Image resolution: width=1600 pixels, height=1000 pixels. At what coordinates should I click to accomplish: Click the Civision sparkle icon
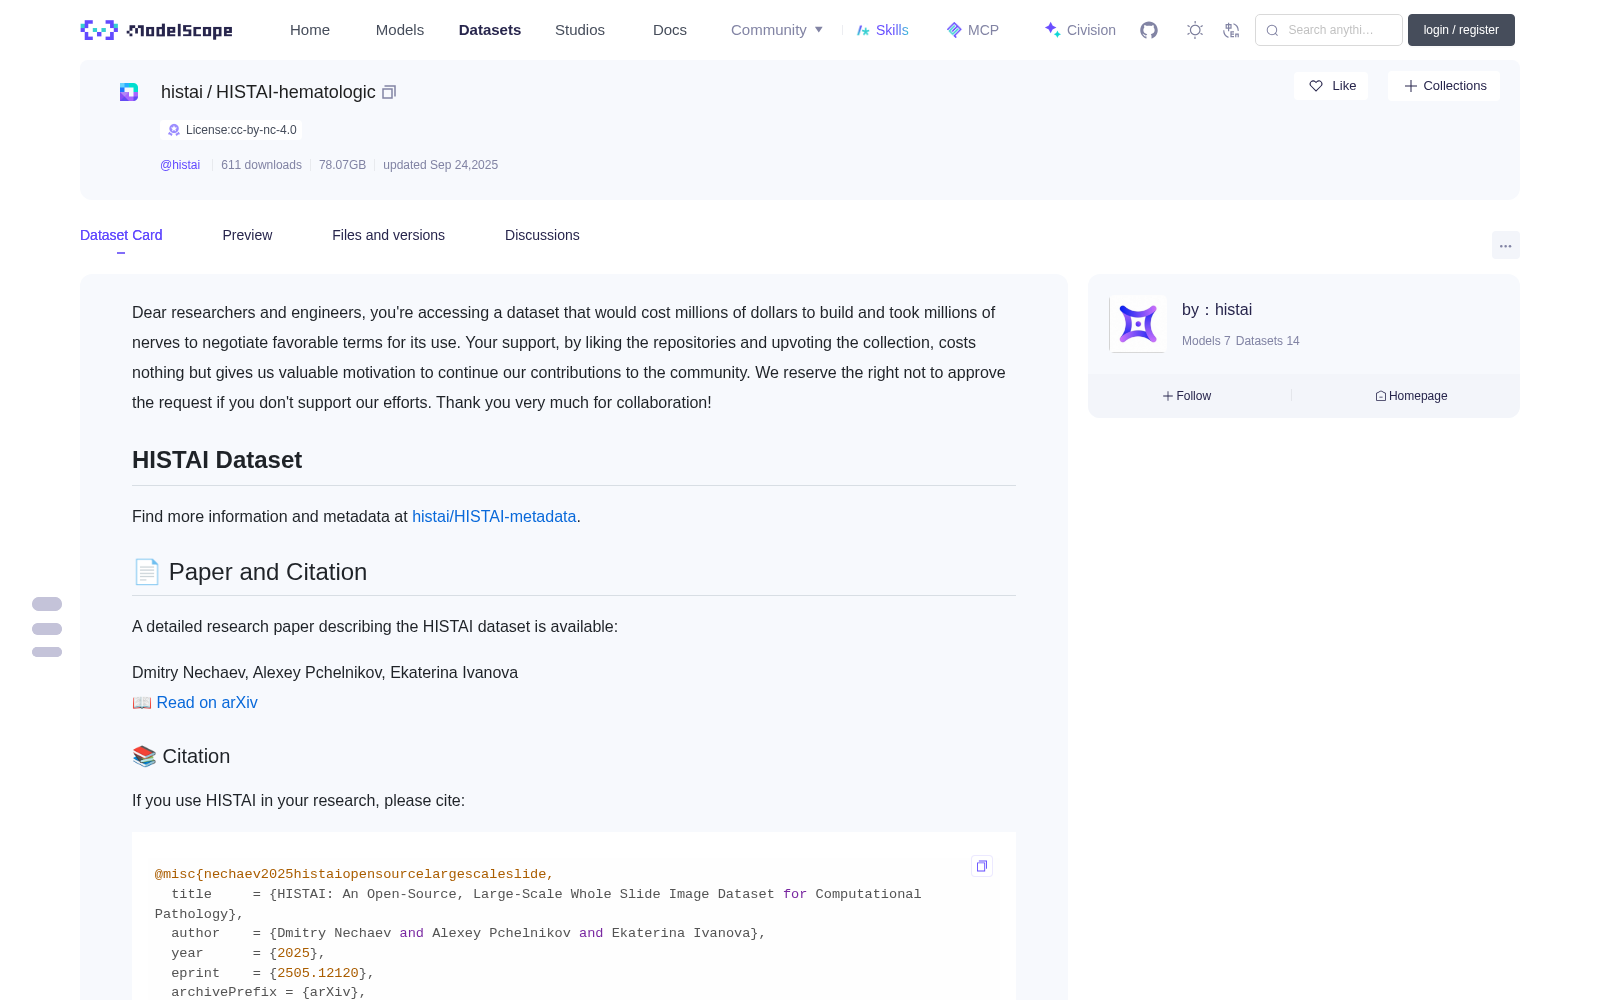[x=1053, y=30]
